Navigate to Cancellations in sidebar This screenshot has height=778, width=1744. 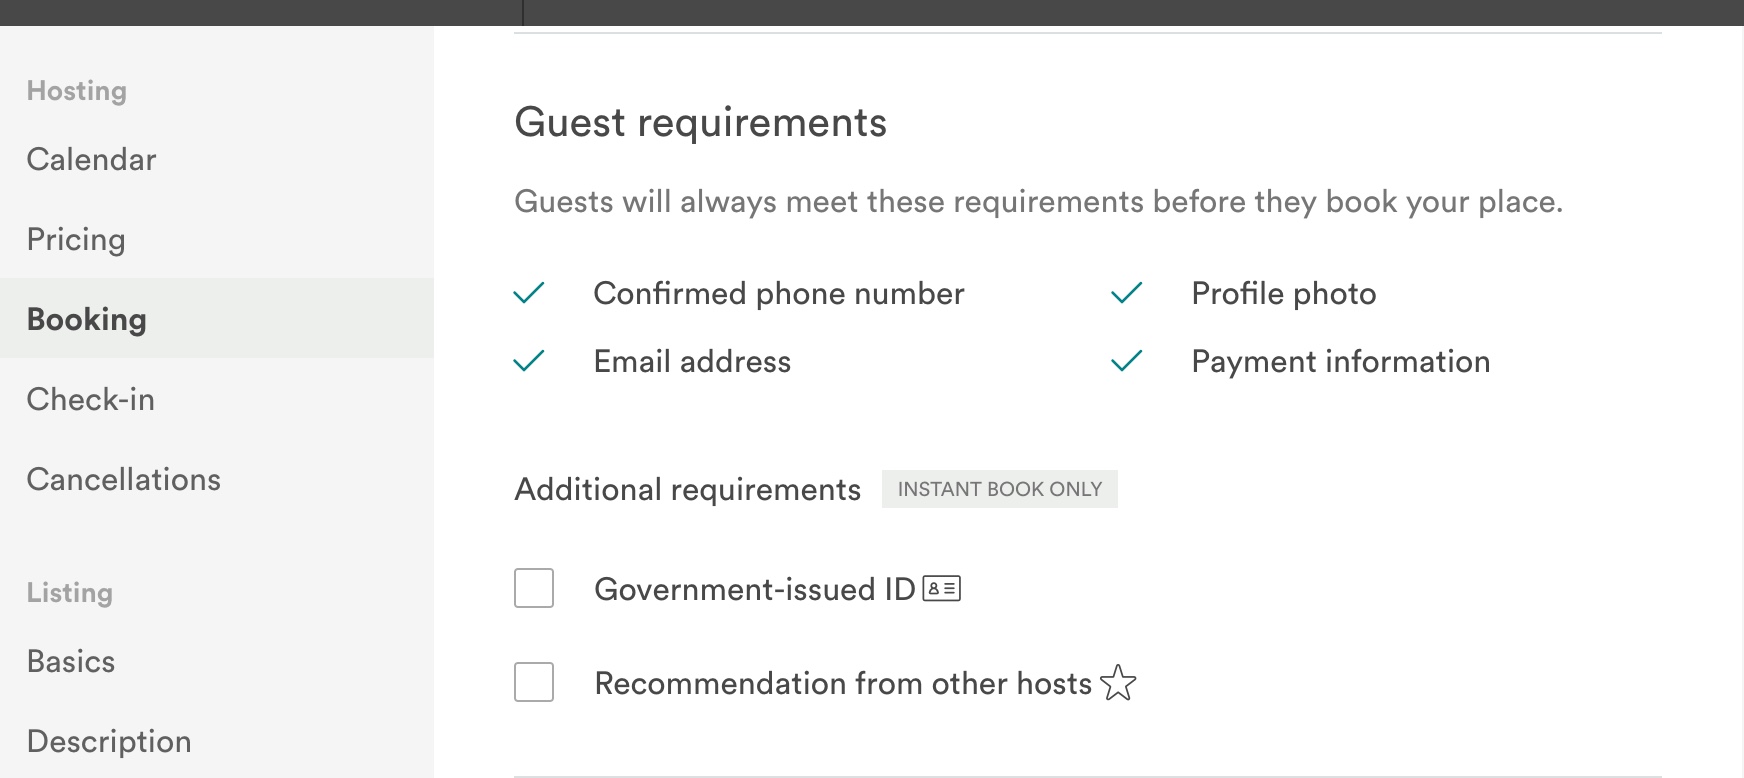124,480
